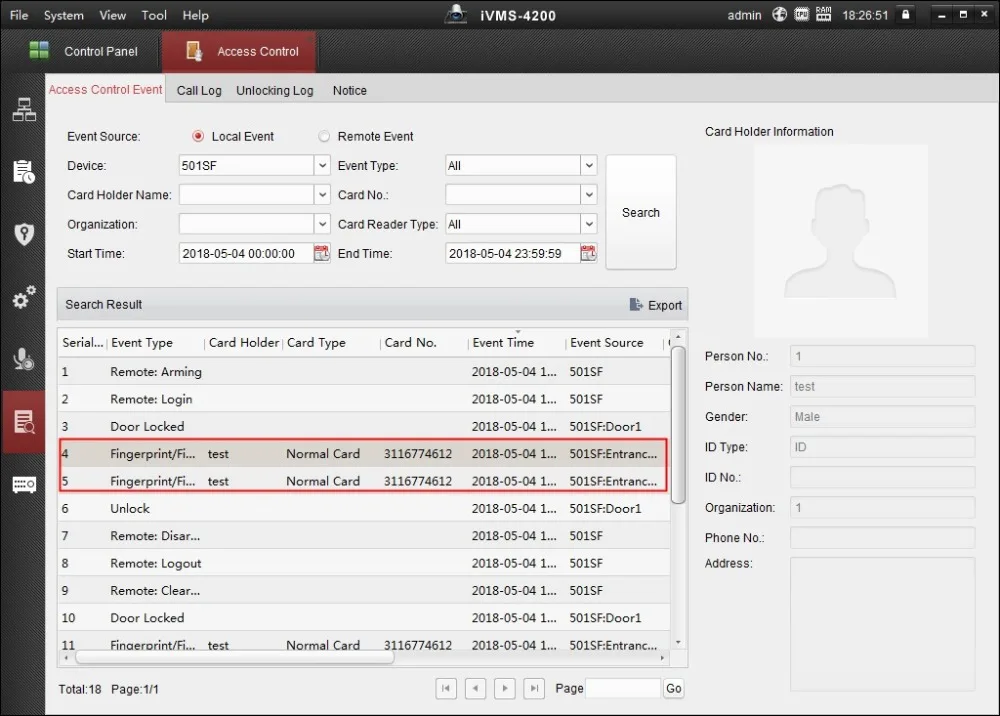Click the admin user label
The image size is (1000, 716).
point(744,15)
